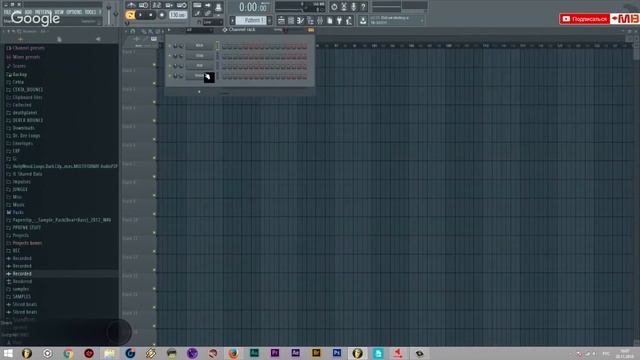Click the Kick channel button

[199, 45]
